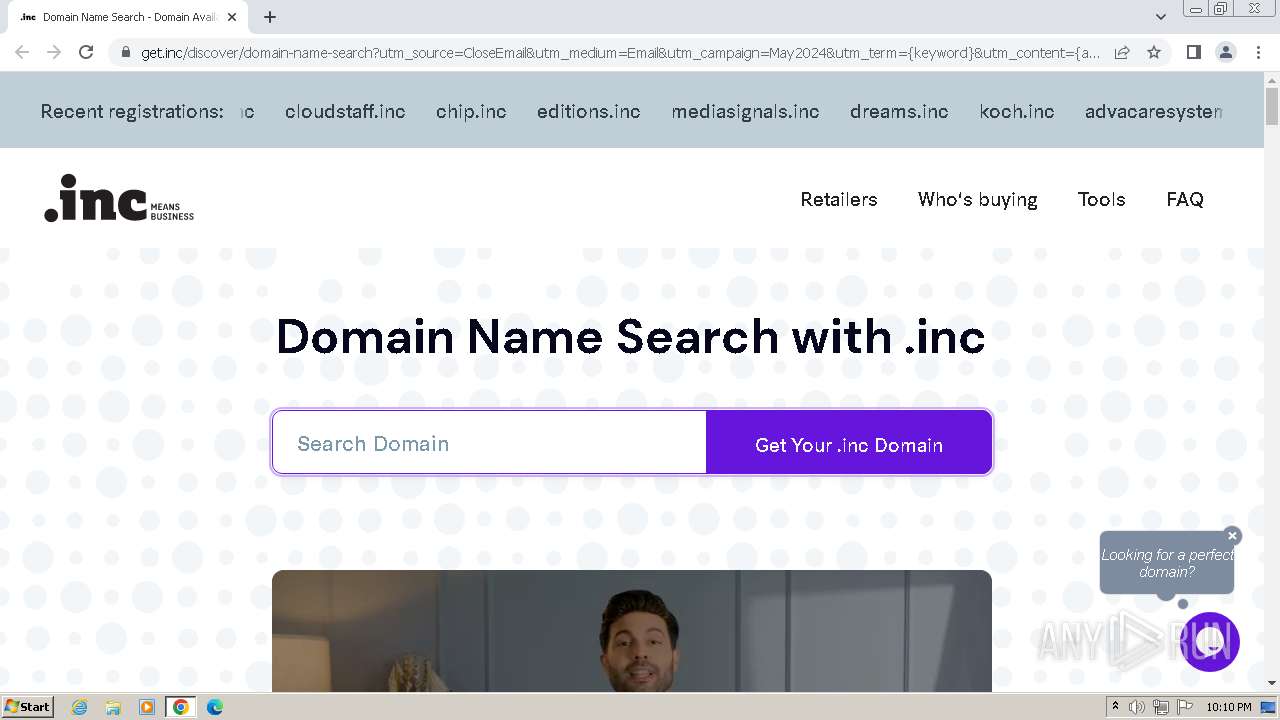This screenshot has height=720, width=1280.
Task: Open the Who's buying page
Action: 978,199
